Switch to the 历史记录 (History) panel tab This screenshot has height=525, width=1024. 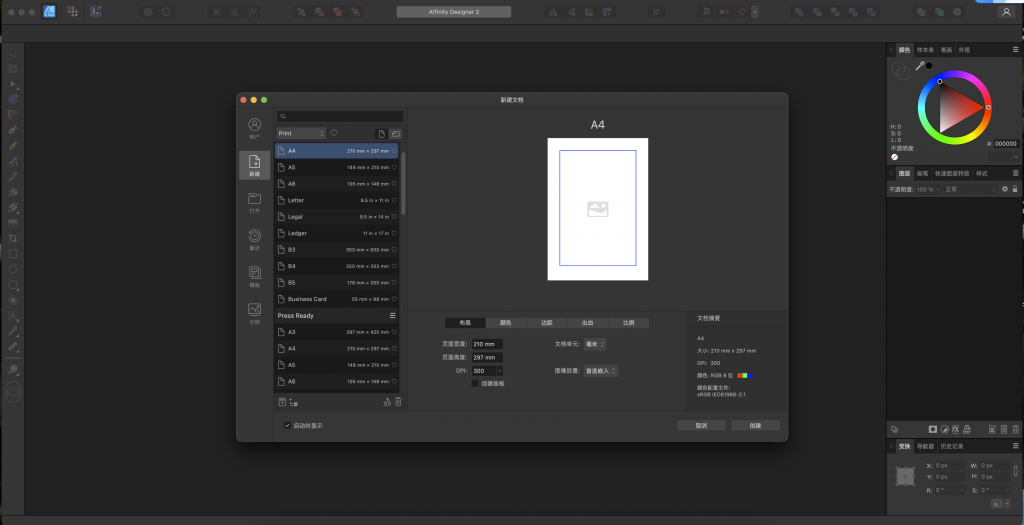tap(952, 447)
